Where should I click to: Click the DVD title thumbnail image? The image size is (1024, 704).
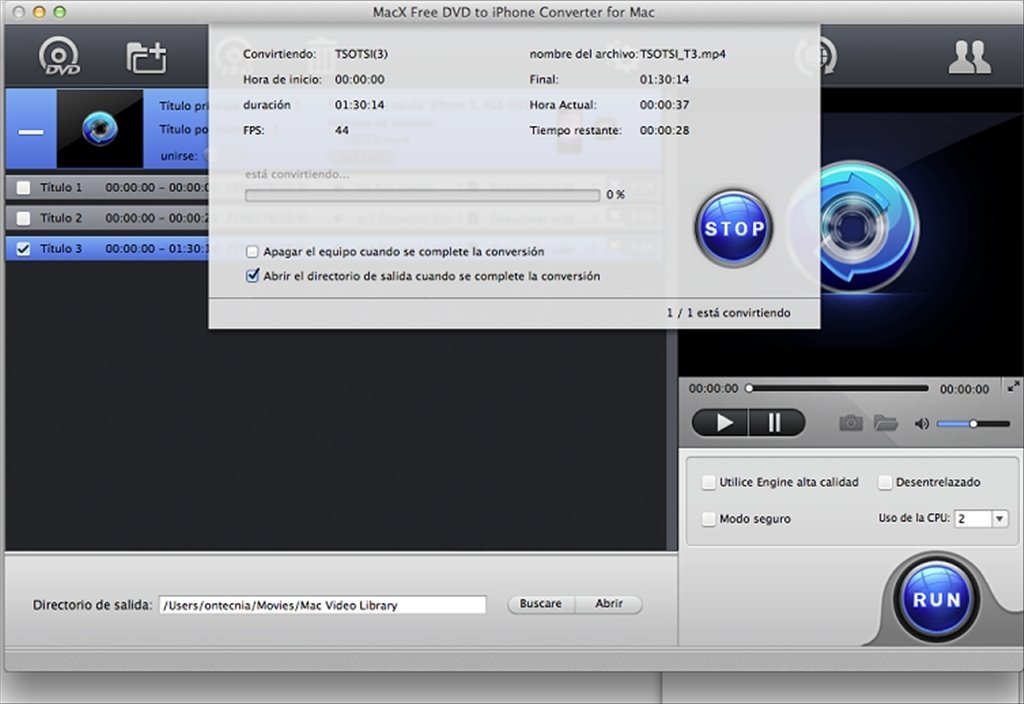click(100, 129)
